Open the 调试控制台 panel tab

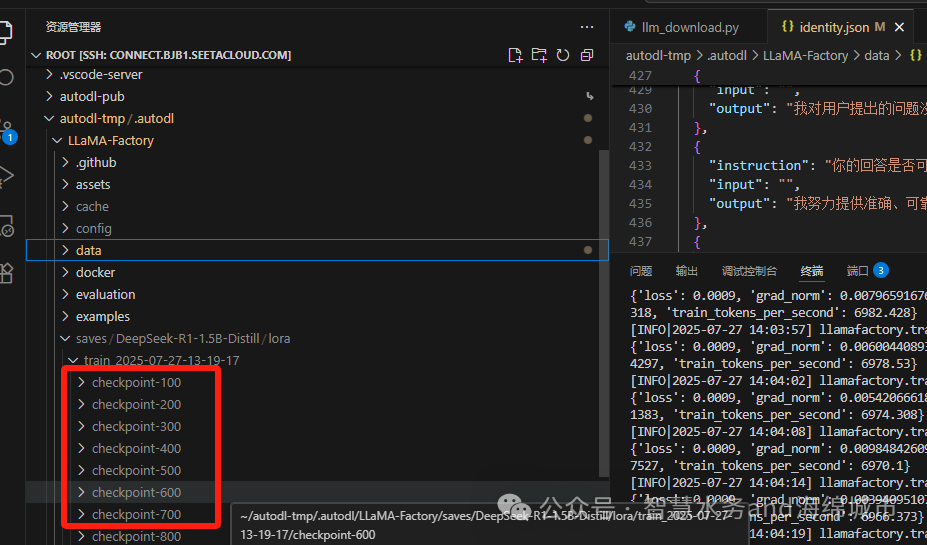(x=749, y=271)
